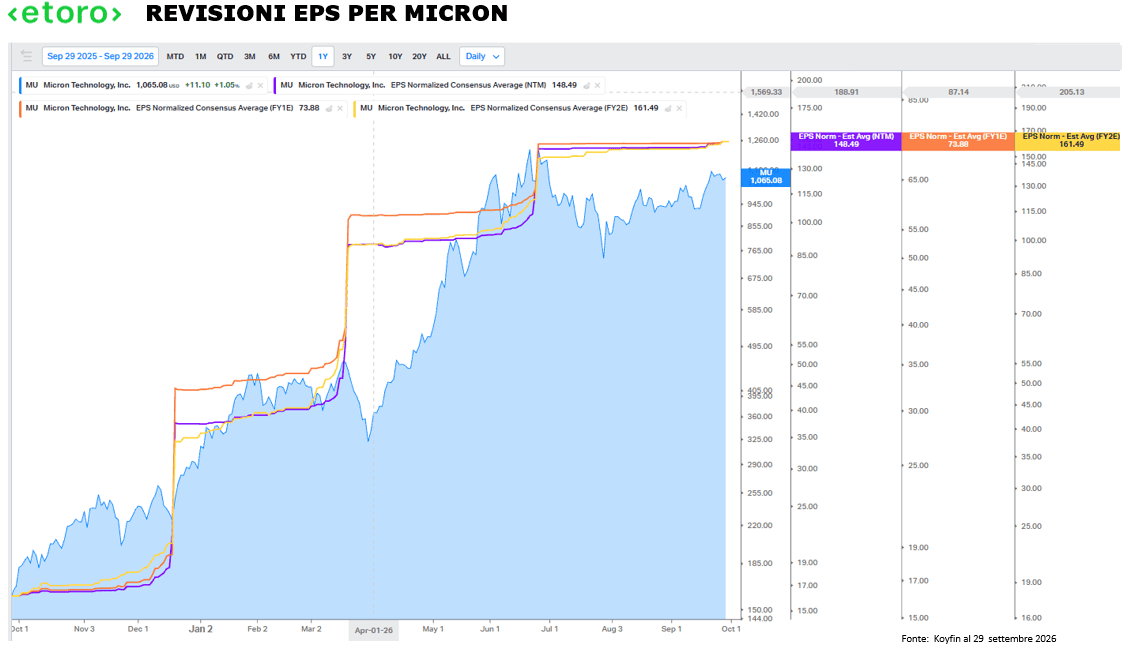Viewport: 1132px width, 661px height.
Task: Remove the EPS FY1E series from legend
Action: 340,109
